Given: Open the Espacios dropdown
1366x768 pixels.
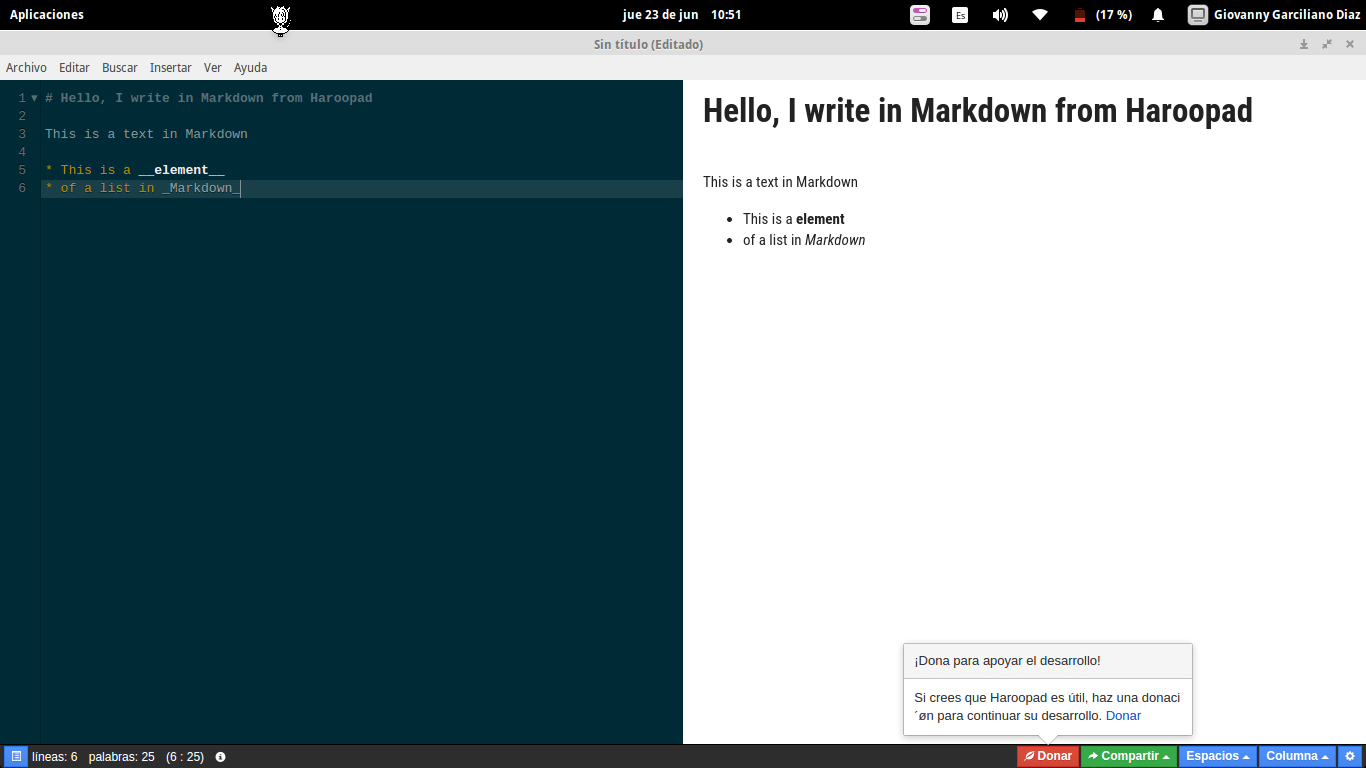Looking at the screenshot, I should pos(1217,757).
